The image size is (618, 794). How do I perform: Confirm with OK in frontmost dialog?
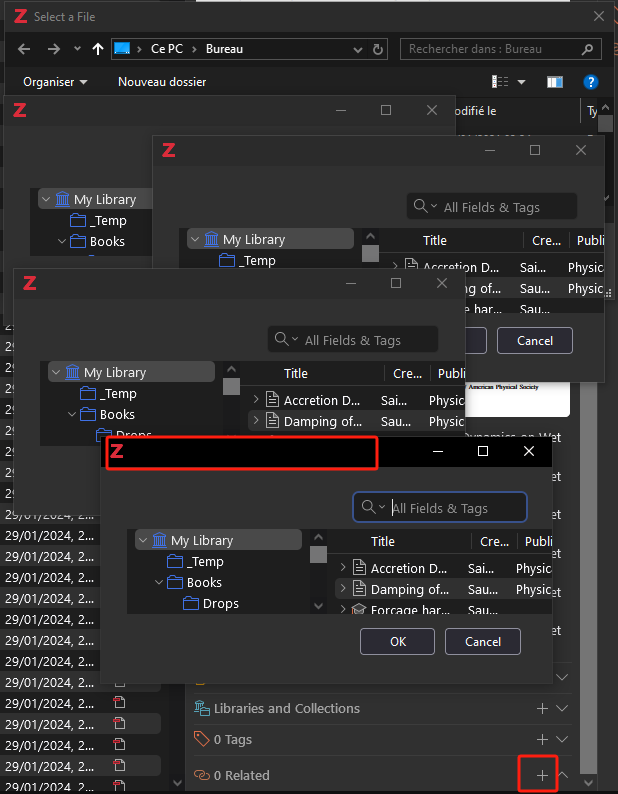(x=398, y=642)
